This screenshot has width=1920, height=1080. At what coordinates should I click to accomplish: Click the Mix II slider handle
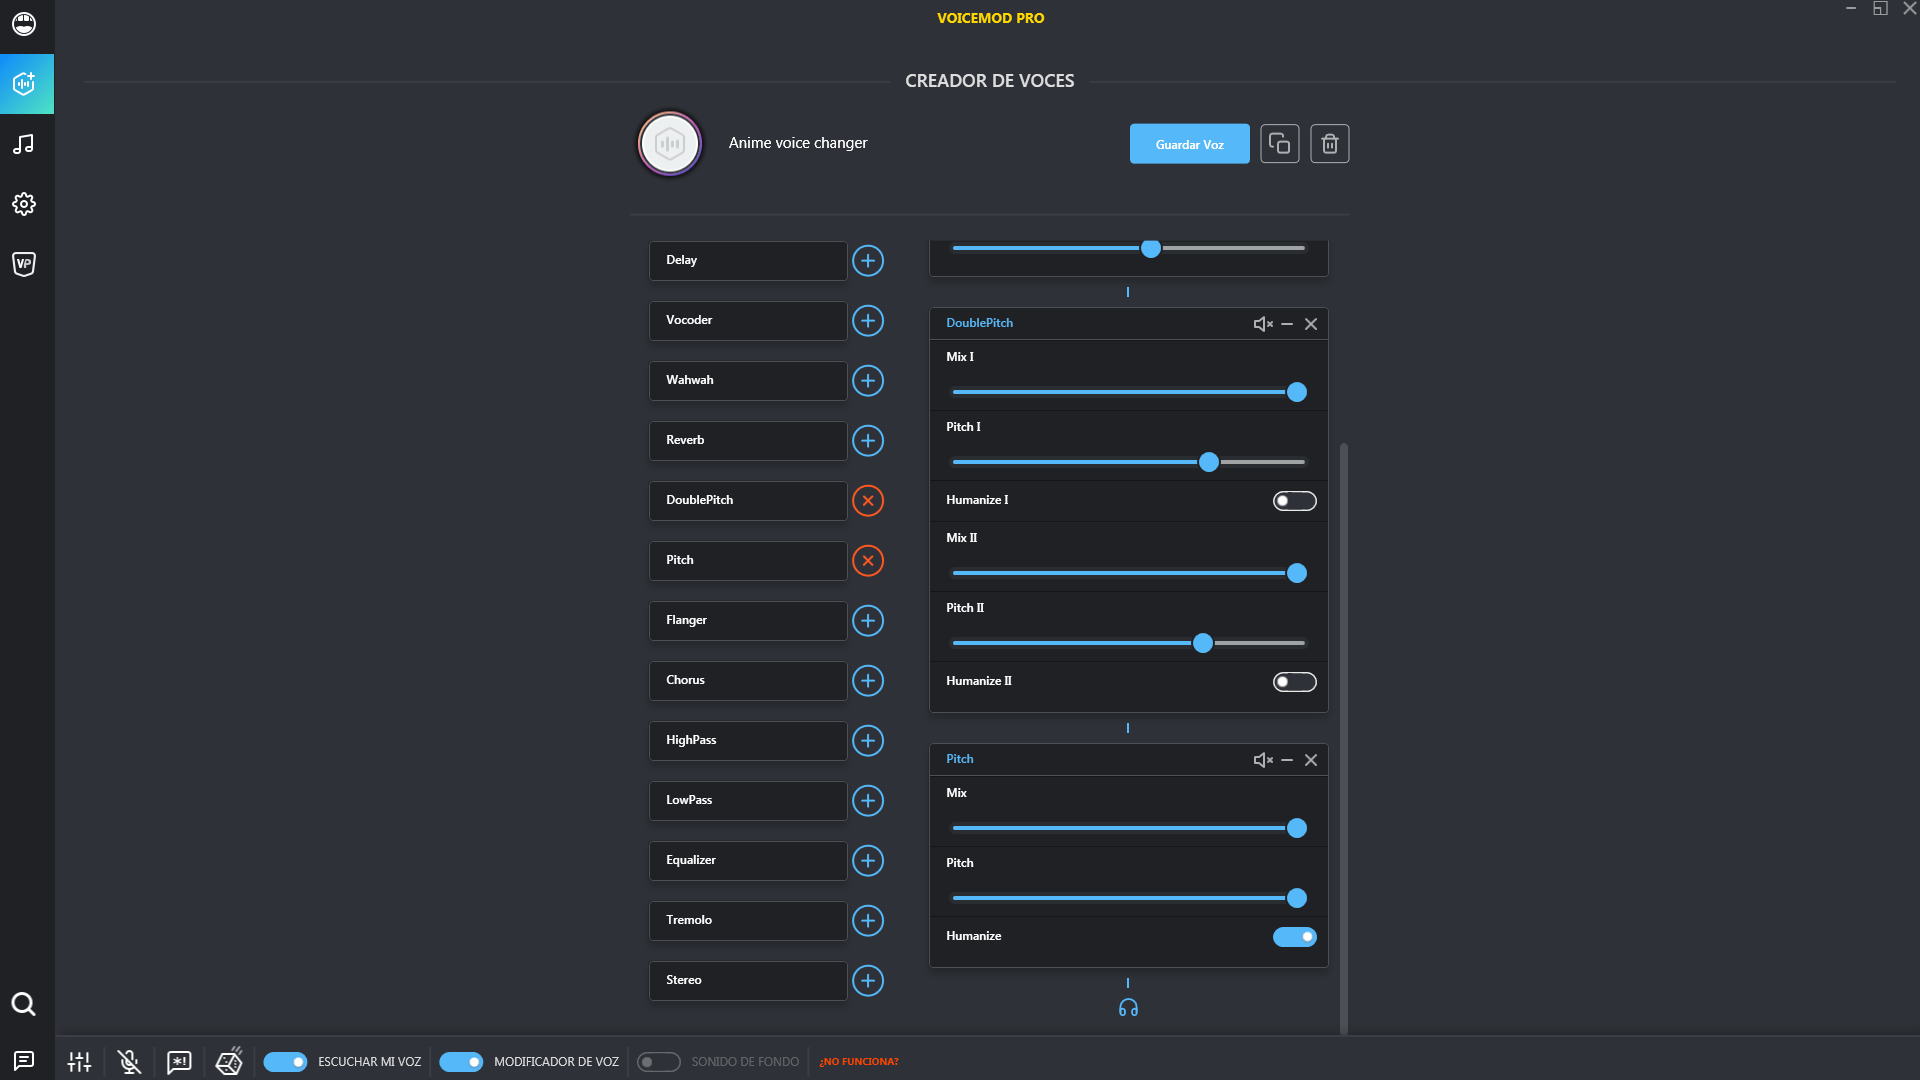[x=1297, y=573]
